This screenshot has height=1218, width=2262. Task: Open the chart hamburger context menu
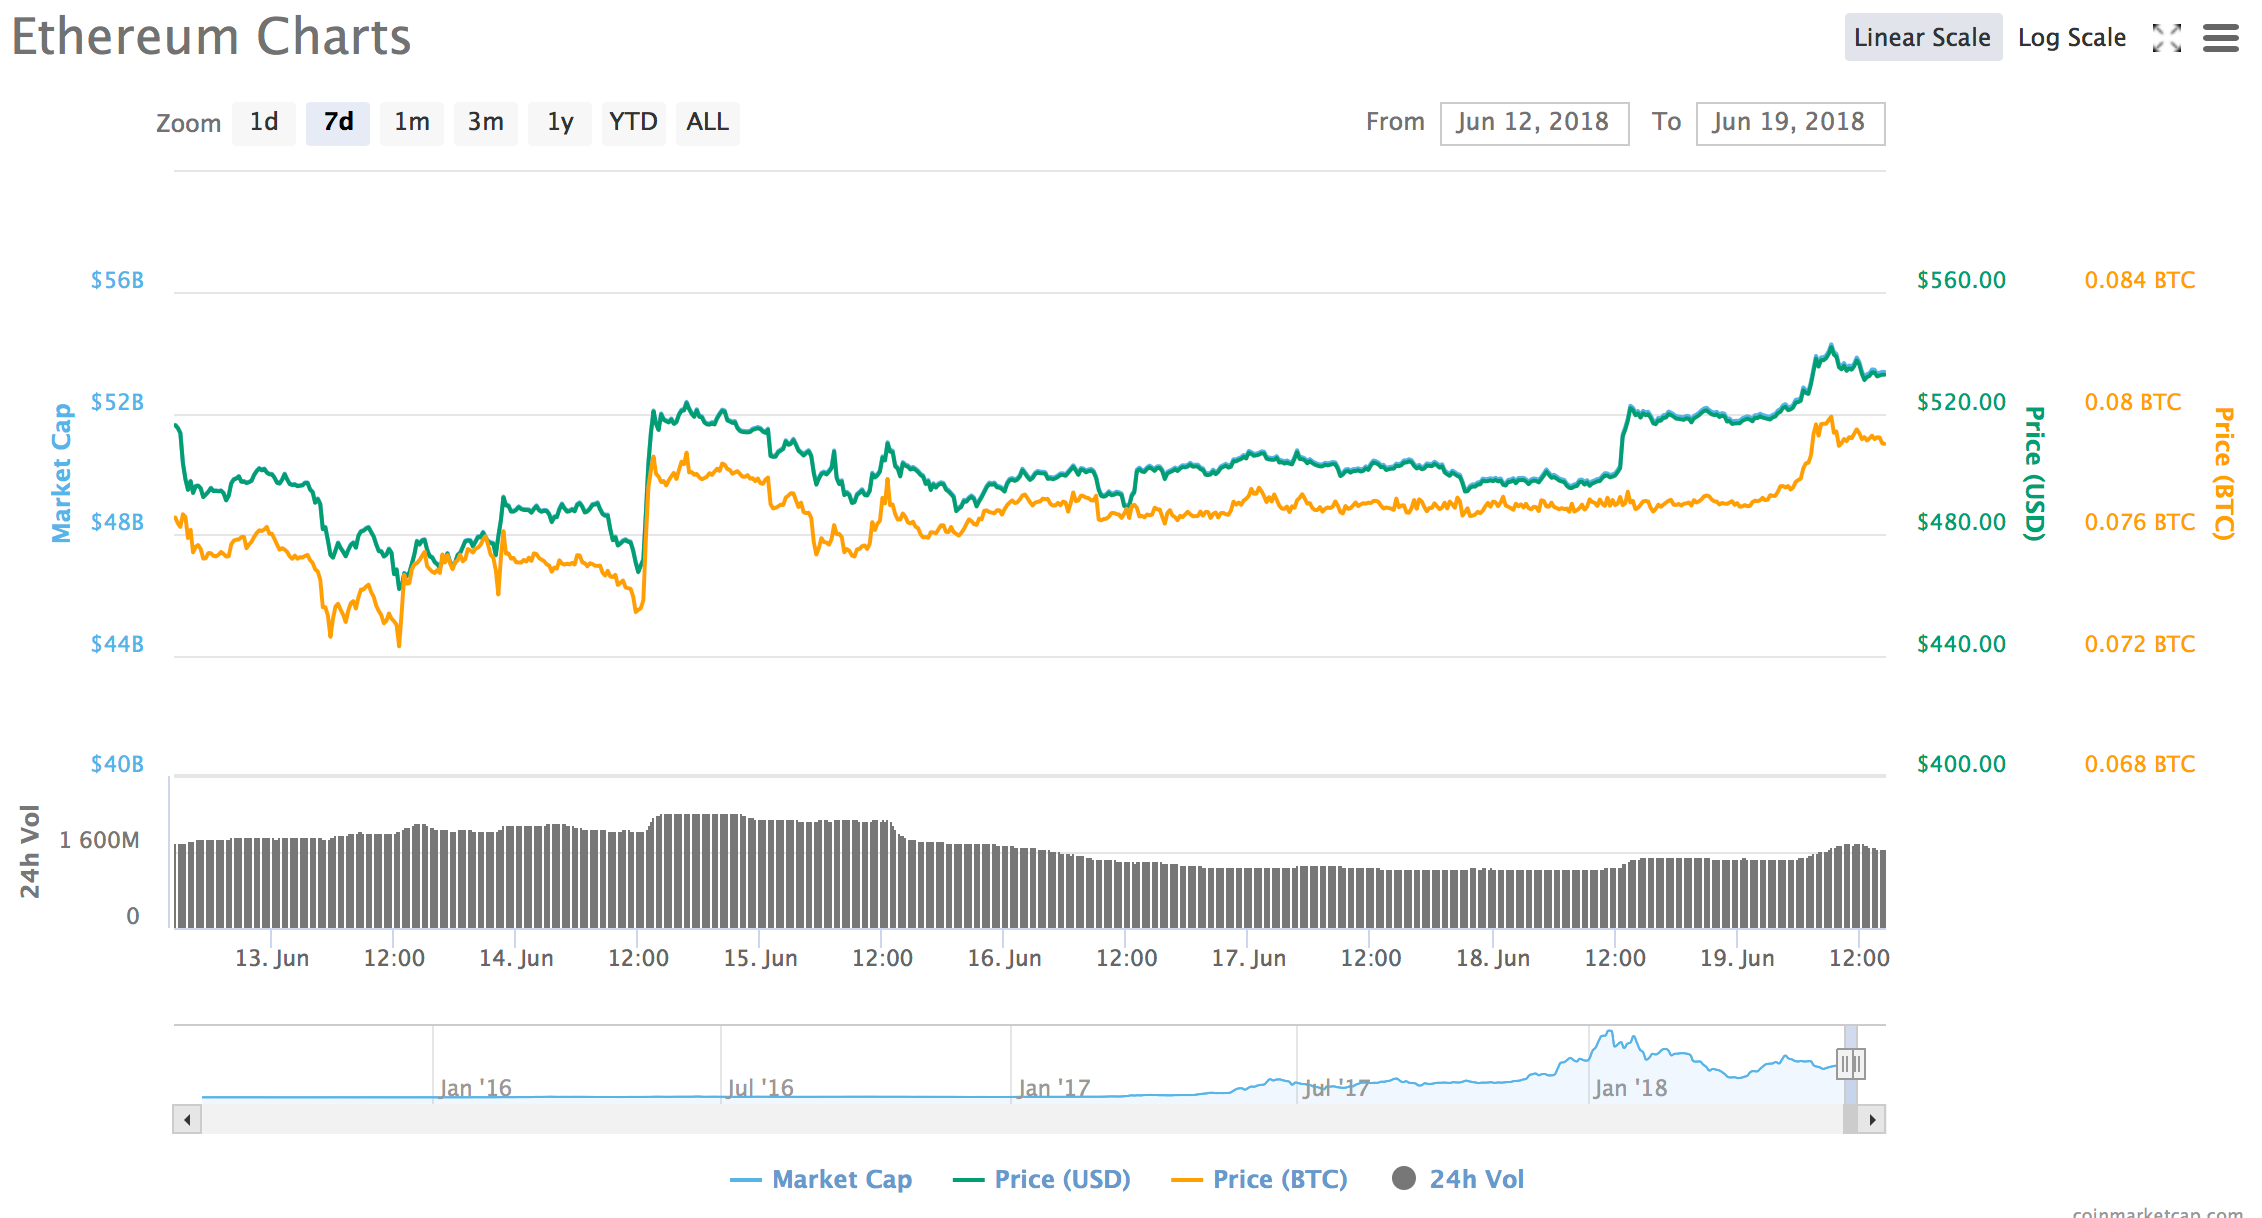tap(2220, 38)
